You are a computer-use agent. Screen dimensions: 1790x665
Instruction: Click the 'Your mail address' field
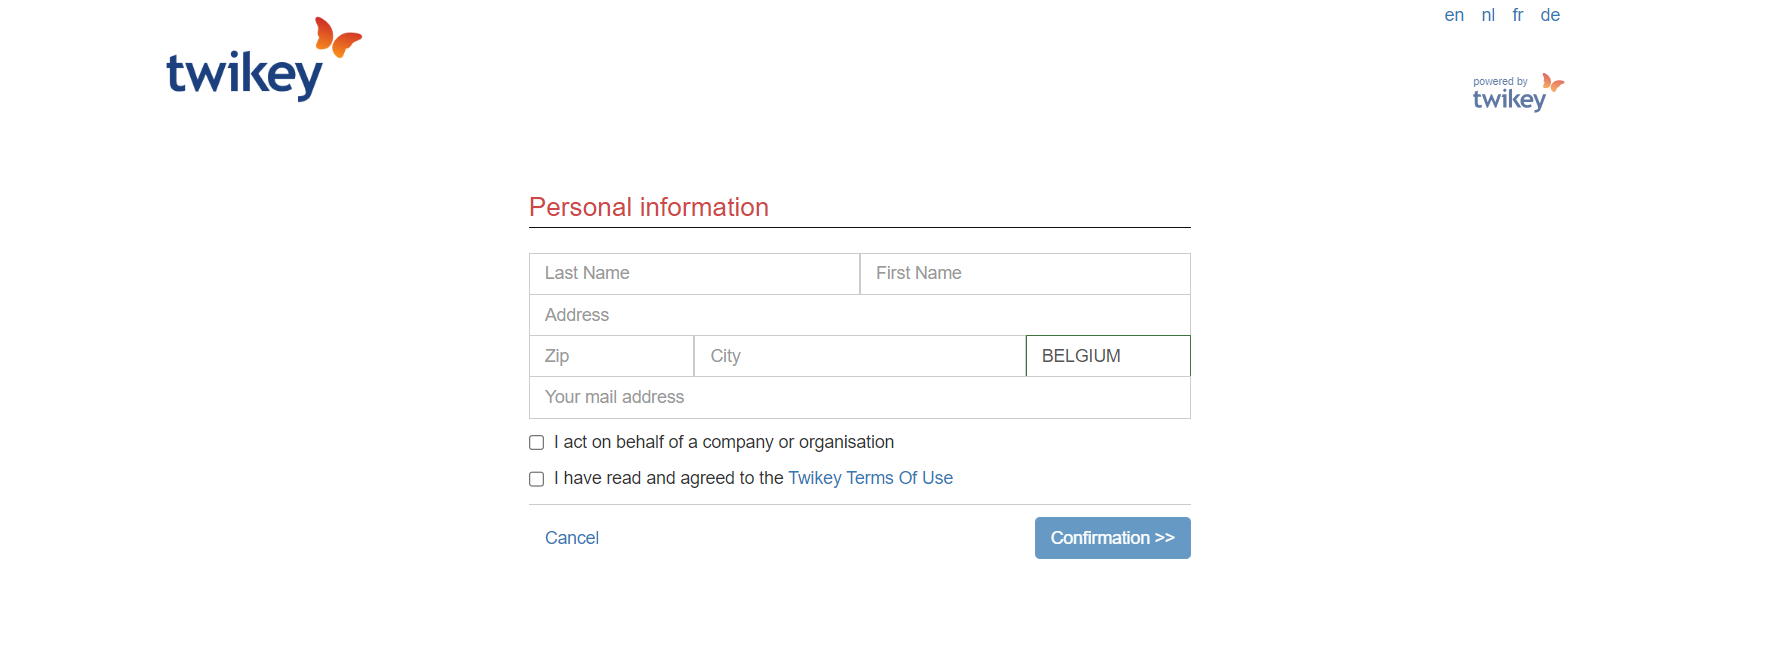(x=859, y=398)
